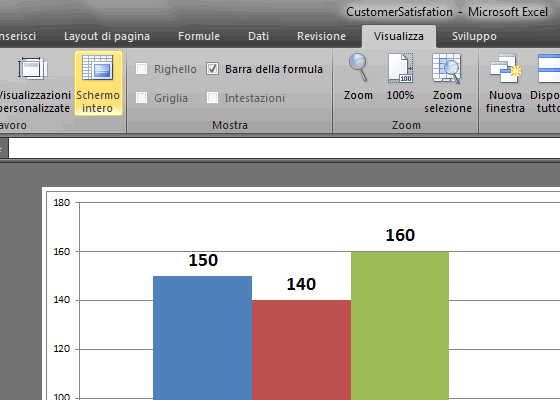Enable the Righello checkbox
The height and width of the screenshot is (400, 560).
pos(141,69)
